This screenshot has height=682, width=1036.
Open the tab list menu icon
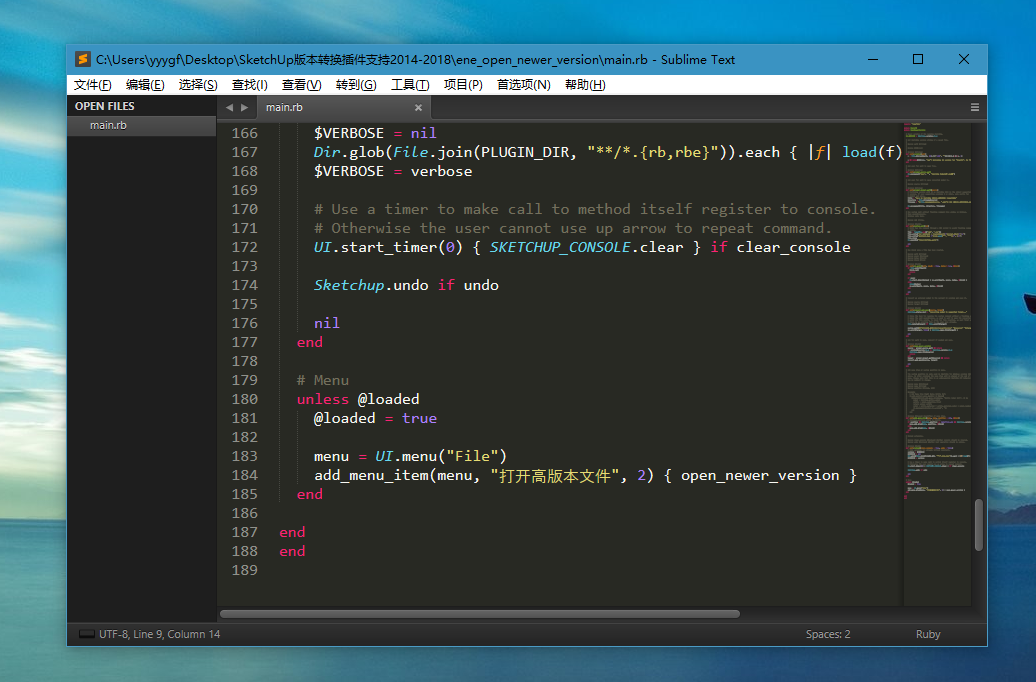coord(975,107)
